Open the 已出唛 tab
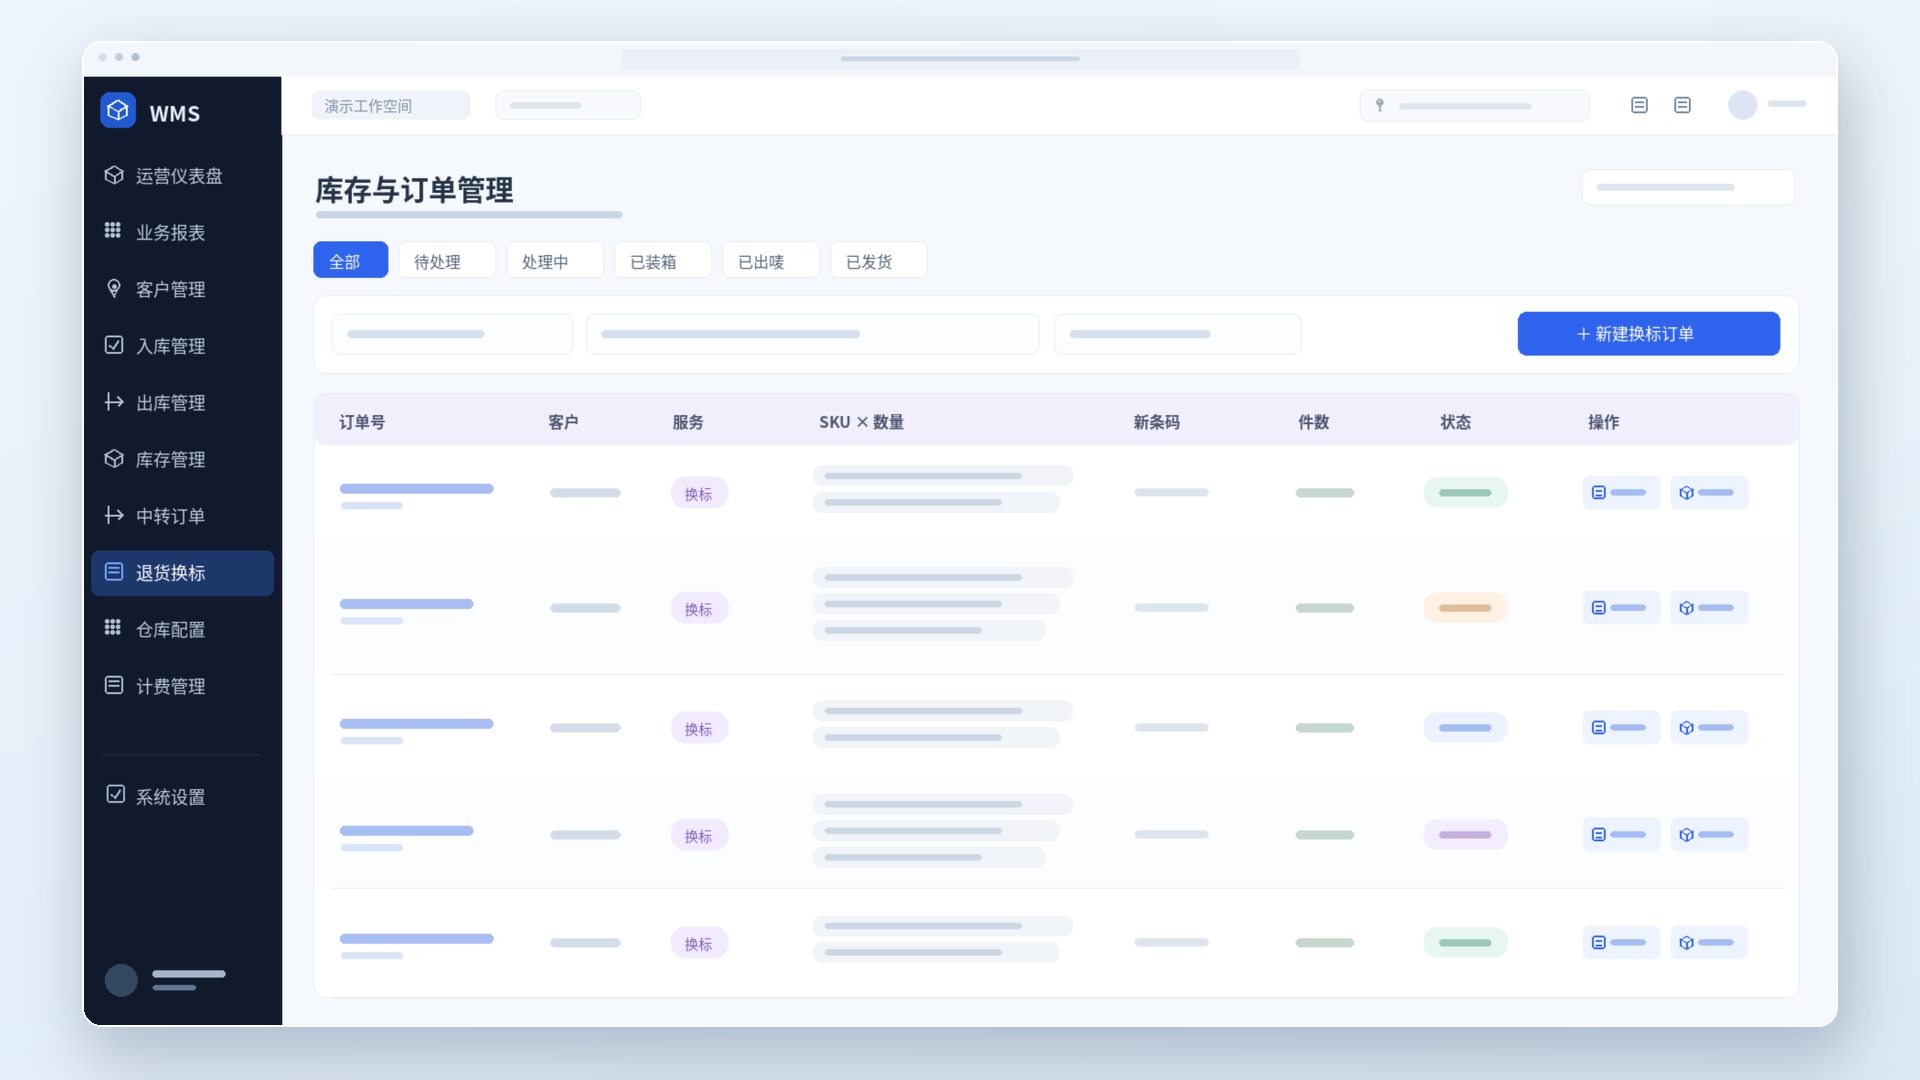The width and height of the screenshot is (1920, 1080). point(771,261)
